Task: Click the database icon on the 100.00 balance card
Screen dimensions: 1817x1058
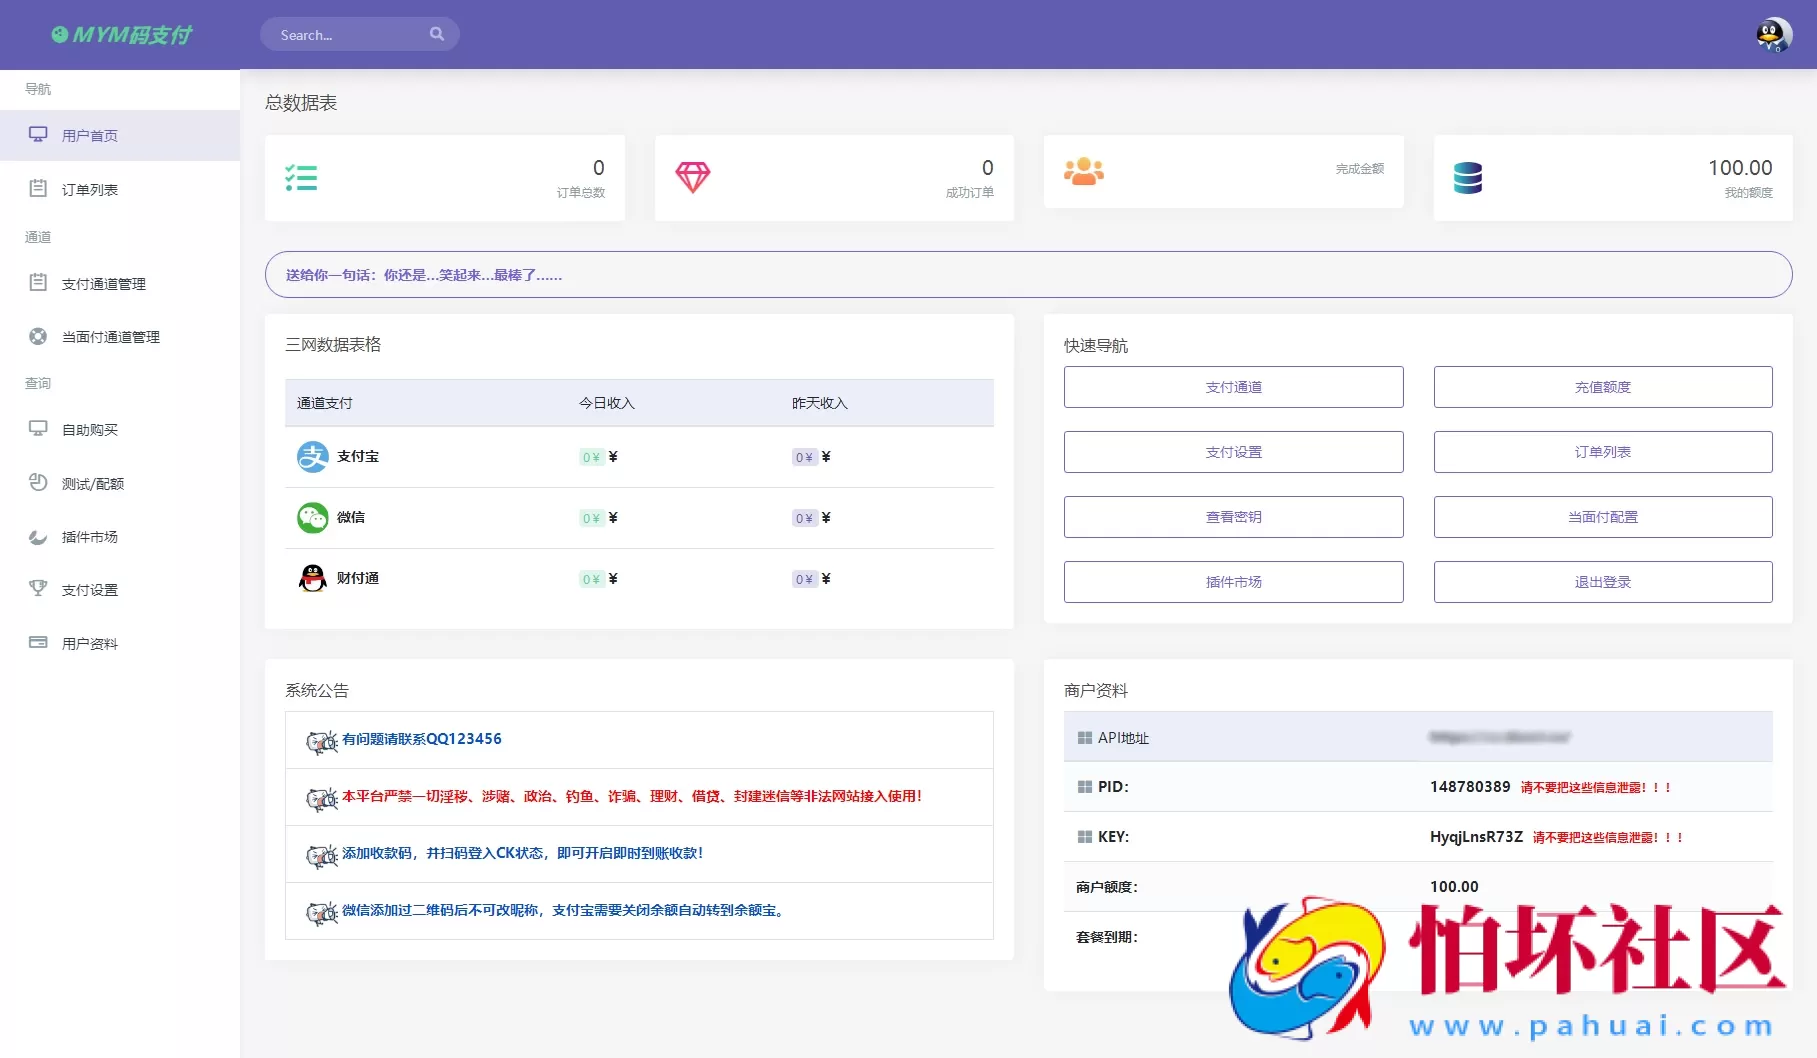Action: (x=1469, y=178)
